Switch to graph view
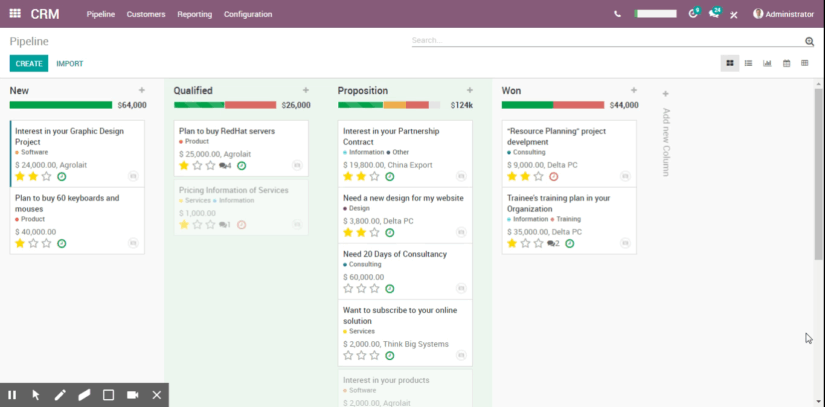 pyautogui.click(x=767, y=63)
